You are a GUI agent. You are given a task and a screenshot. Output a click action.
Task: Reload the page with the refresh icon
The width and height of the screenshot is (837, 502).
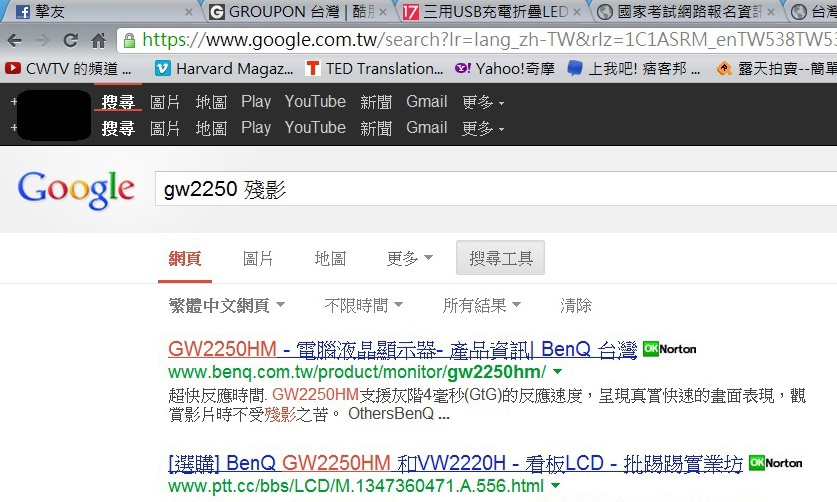coord(70,40)
